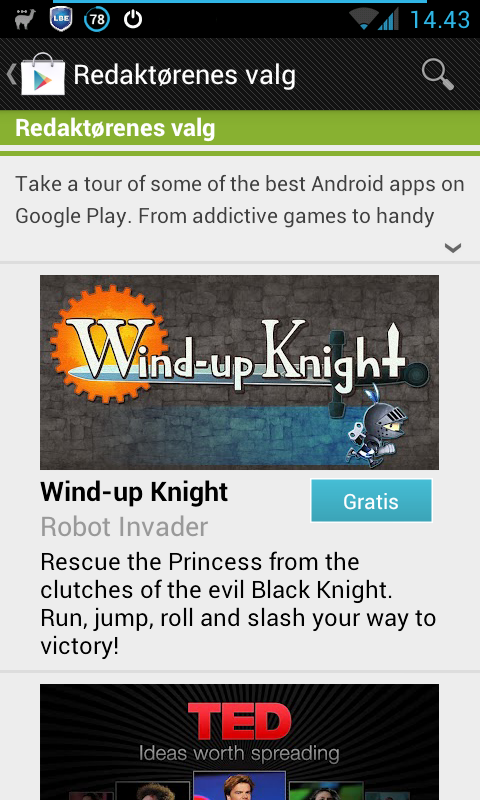Image resolution: width=480 pixels, height=800 pixels.
Task: Tap the 14.43 clock in the status bar
Action: pos(440,20)
